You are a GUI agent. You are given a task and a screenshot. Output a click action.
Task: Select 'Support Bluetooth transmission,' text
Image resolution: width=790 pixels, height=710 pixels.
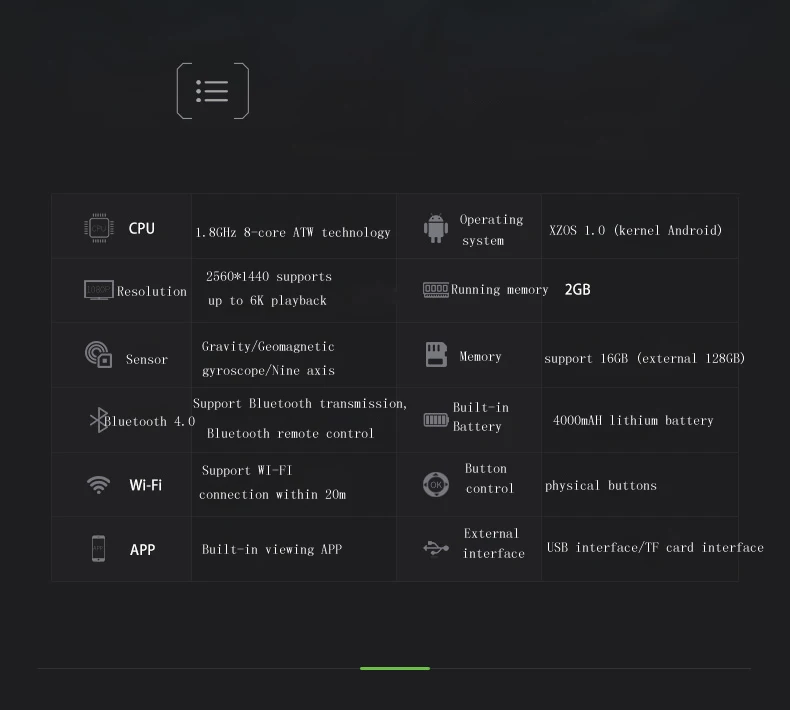tap(300, 404)
